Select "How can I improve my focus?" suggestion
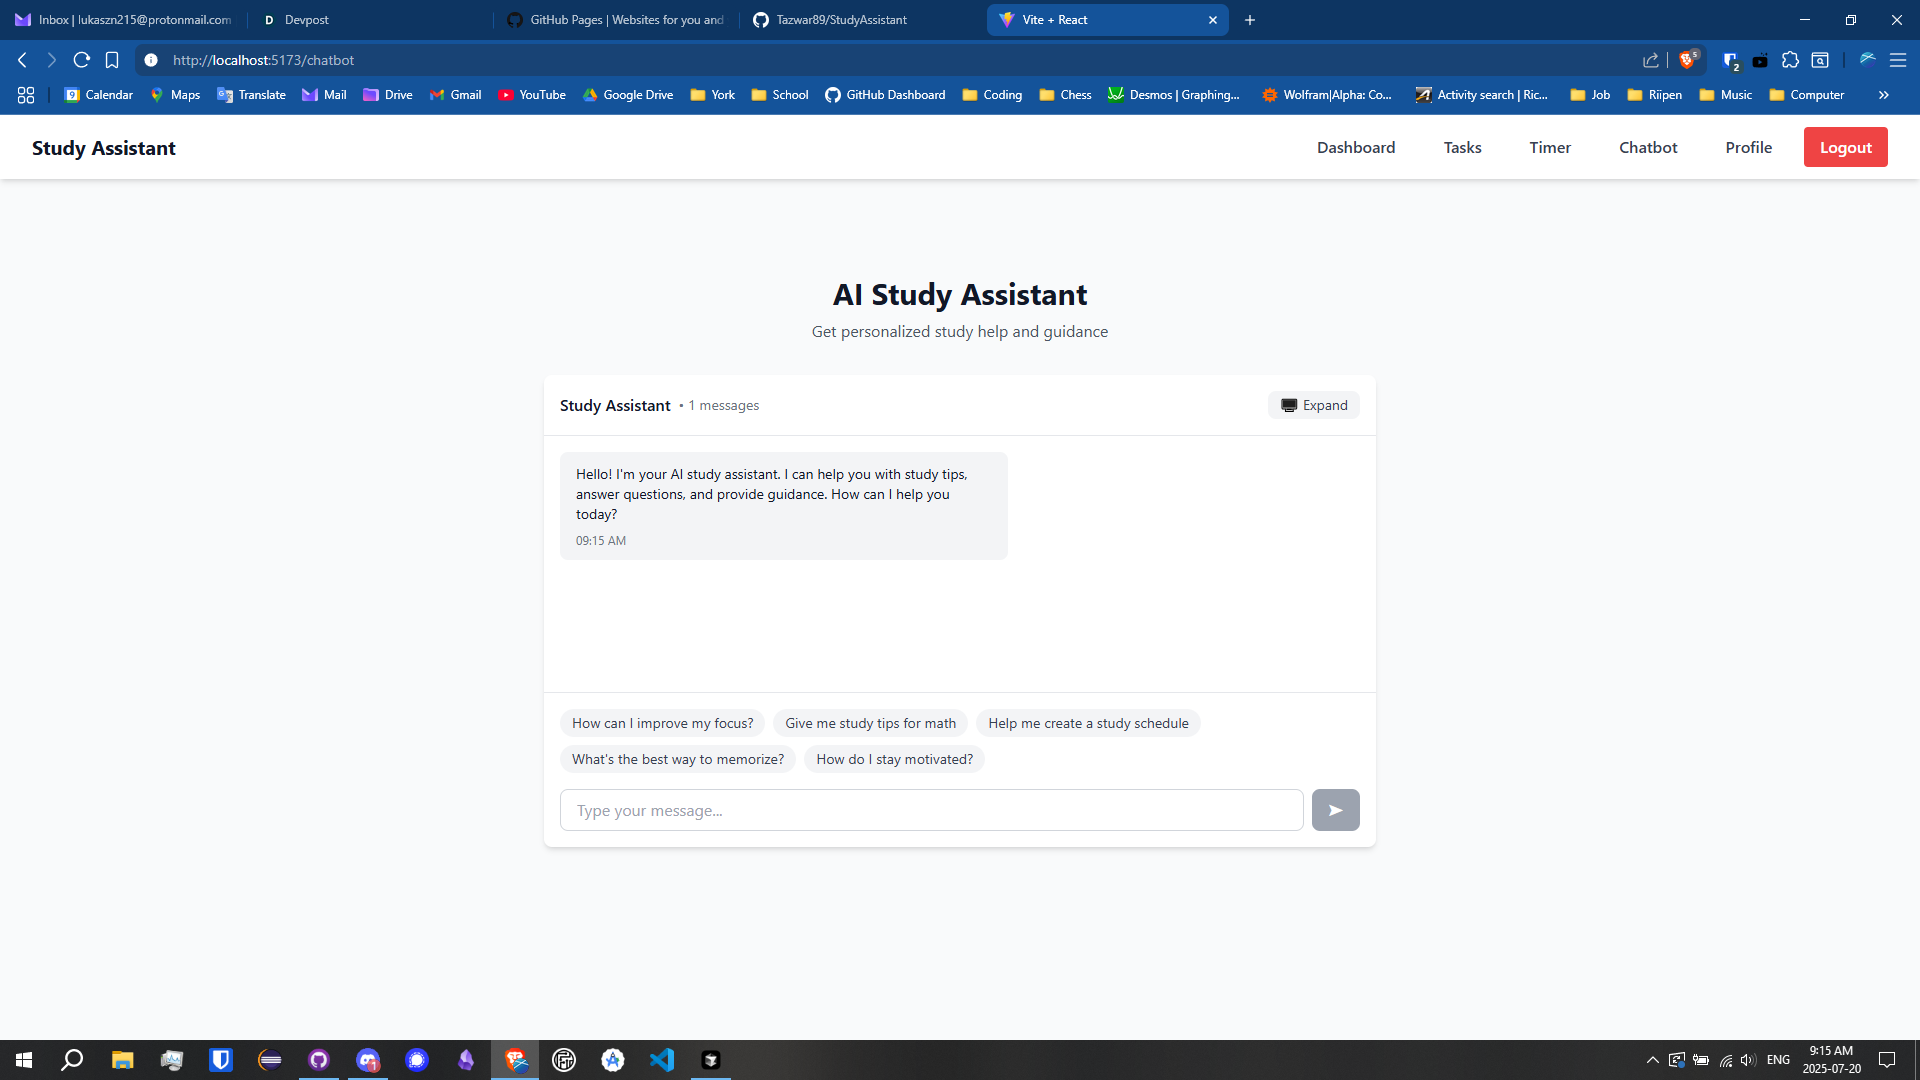1920x1080 pixels. coord(662,723)
